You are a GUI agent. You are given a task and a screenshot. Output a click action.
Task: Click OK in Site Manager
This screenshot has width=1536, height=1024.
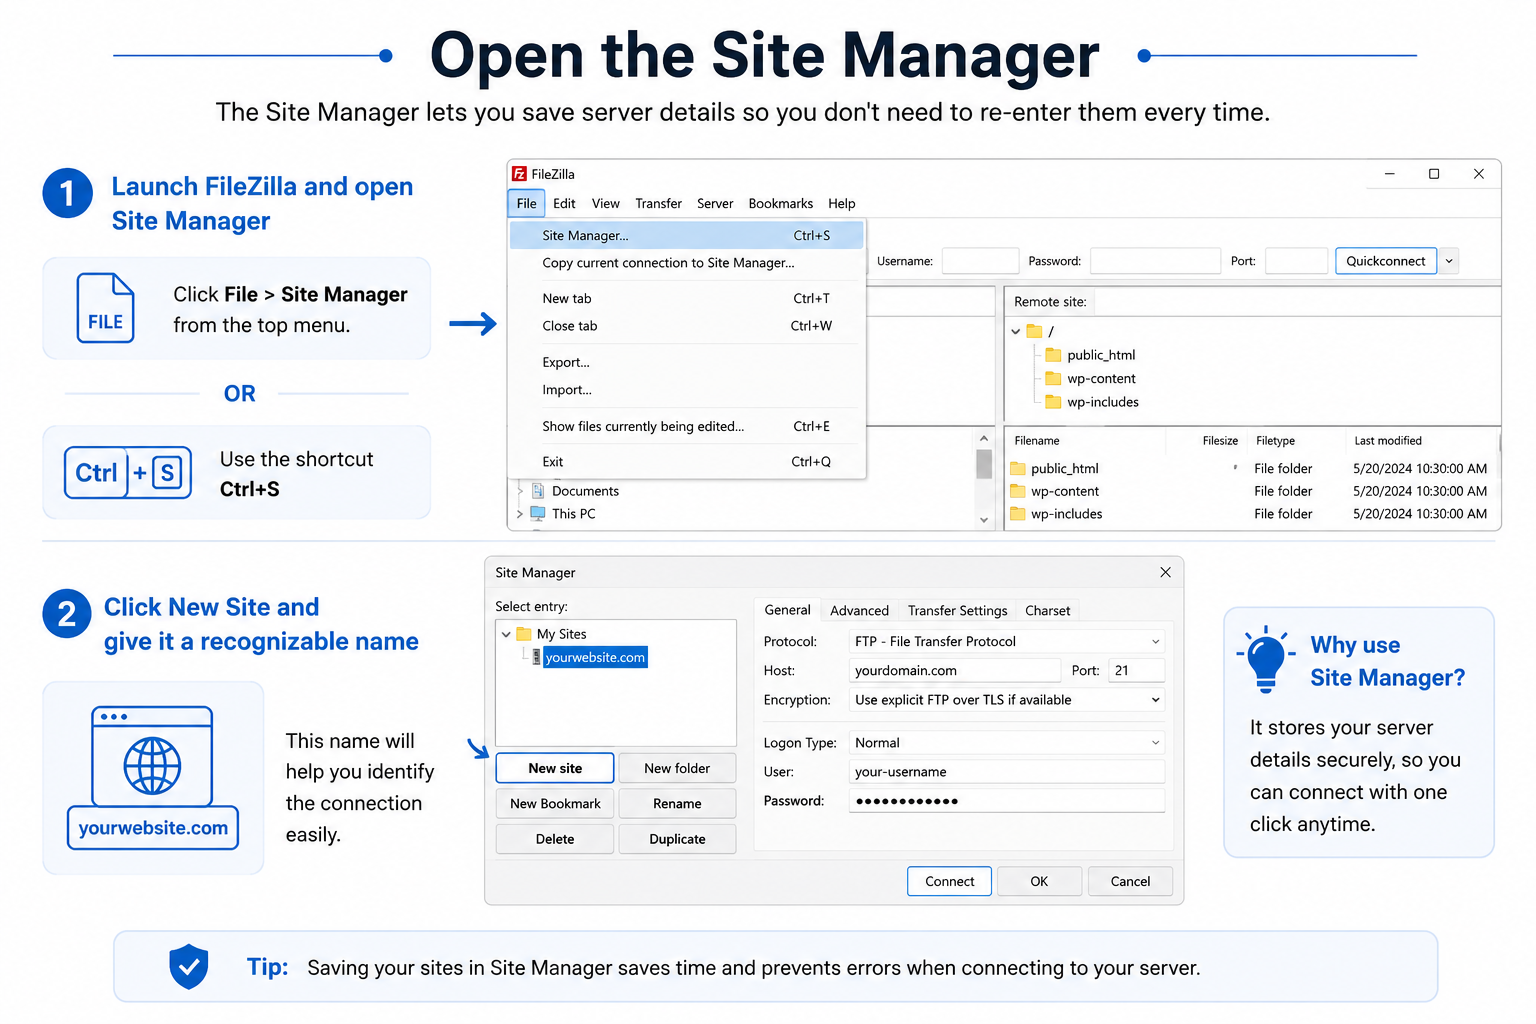(1039, 881)
